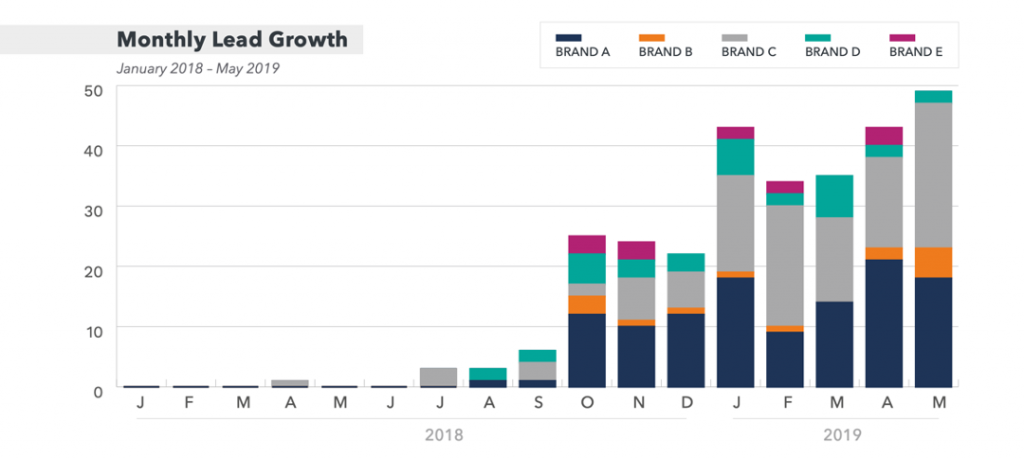Click the 2019 year label under axis

[842, 436]
